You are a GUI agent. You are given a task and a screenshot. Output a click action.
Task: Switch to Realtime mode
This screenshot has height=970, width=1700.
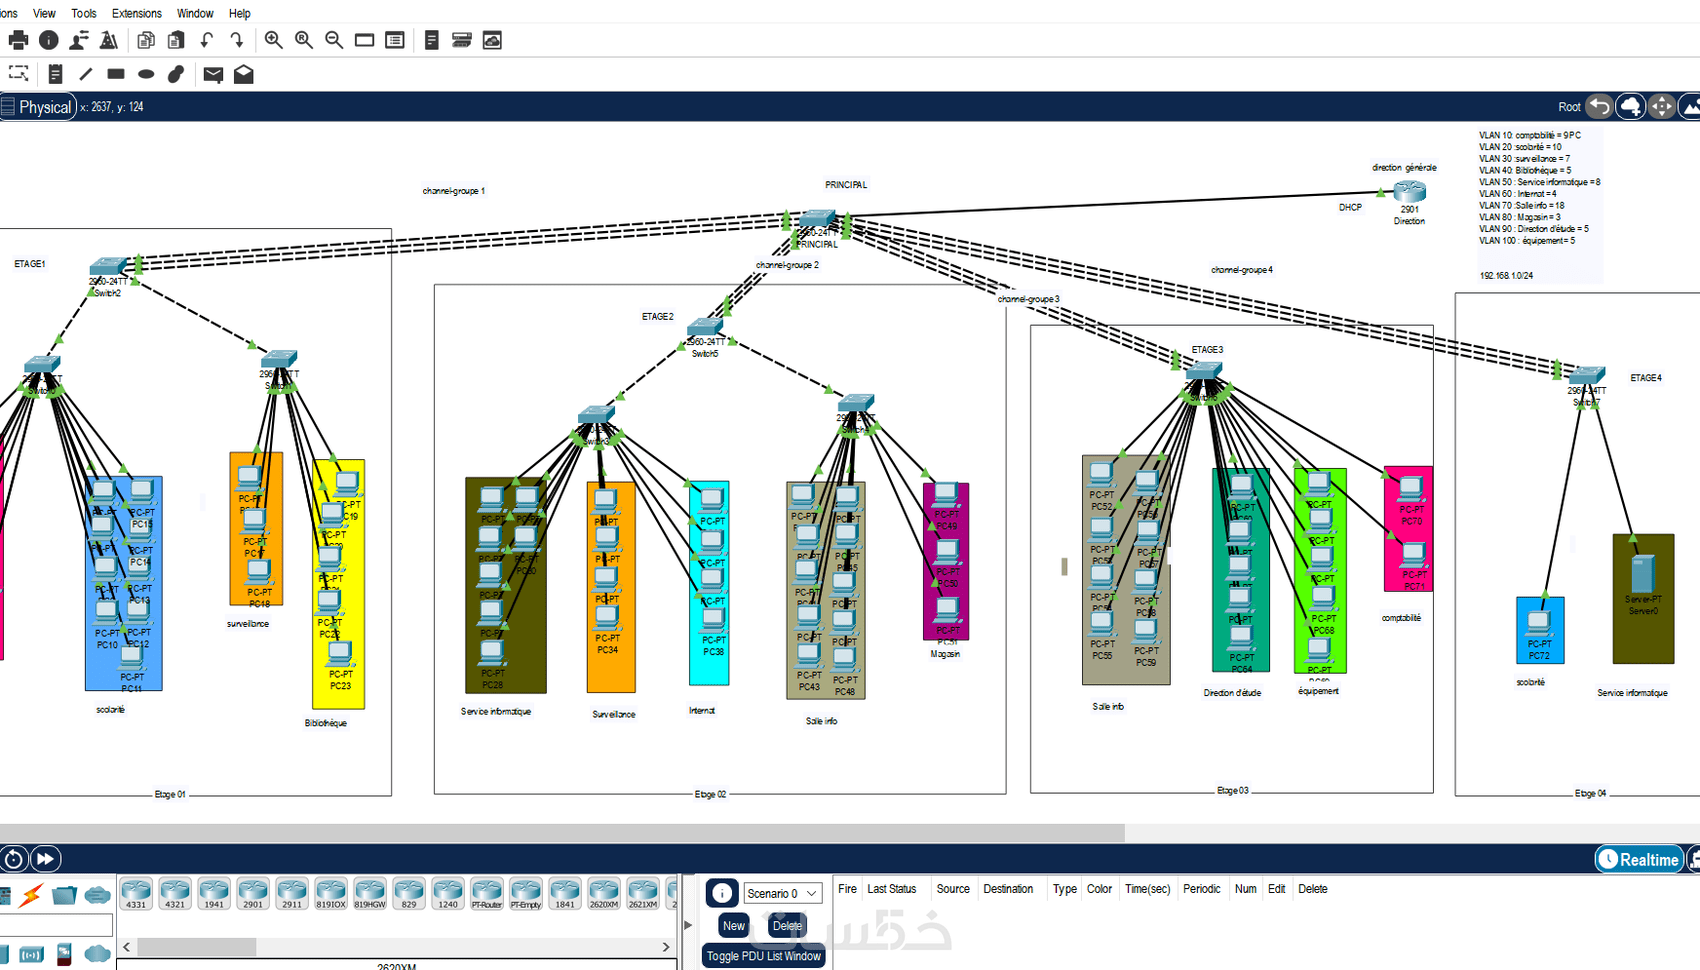[x=1638, y=859]
